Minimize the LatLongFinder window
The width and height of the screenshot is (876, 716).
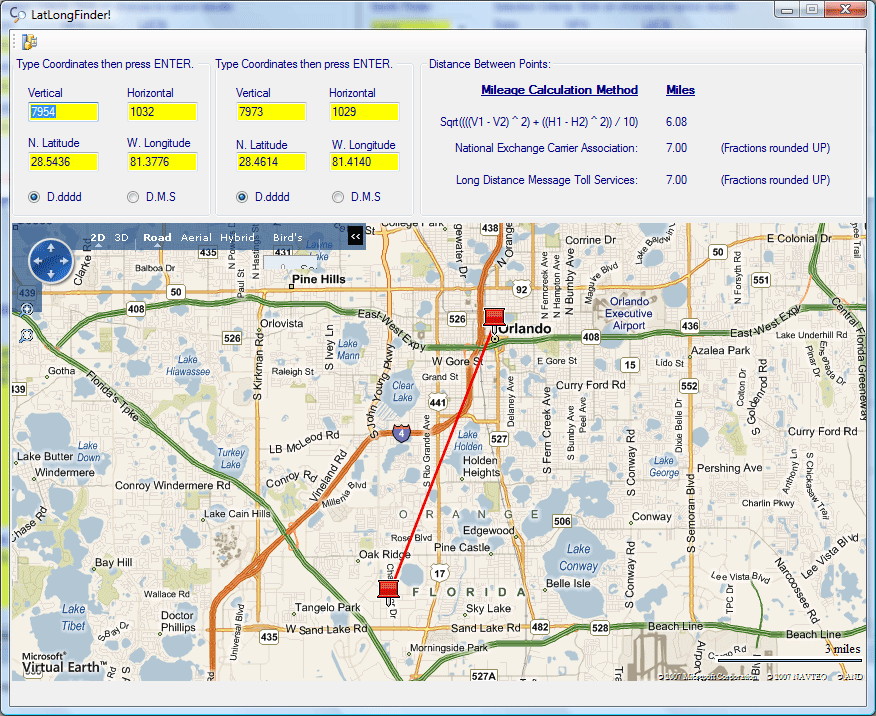click(x=787, y=10)
